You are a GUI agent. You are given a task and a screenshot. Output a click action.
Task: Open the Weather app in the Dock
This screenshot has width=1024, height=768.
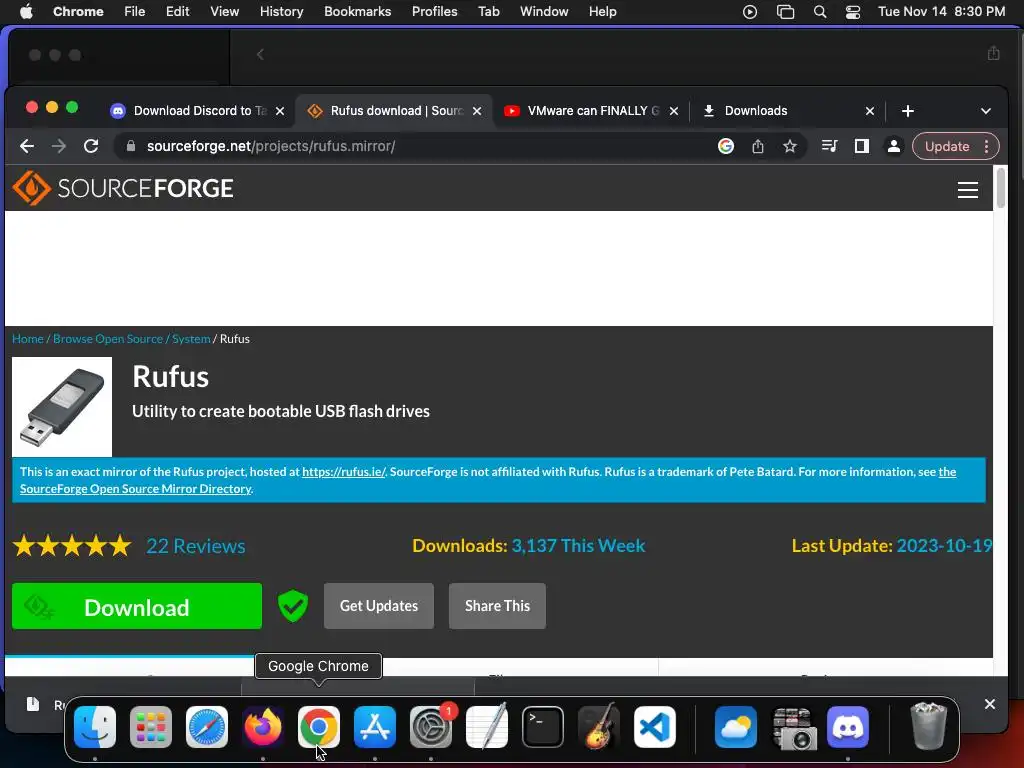coord(736,727)
